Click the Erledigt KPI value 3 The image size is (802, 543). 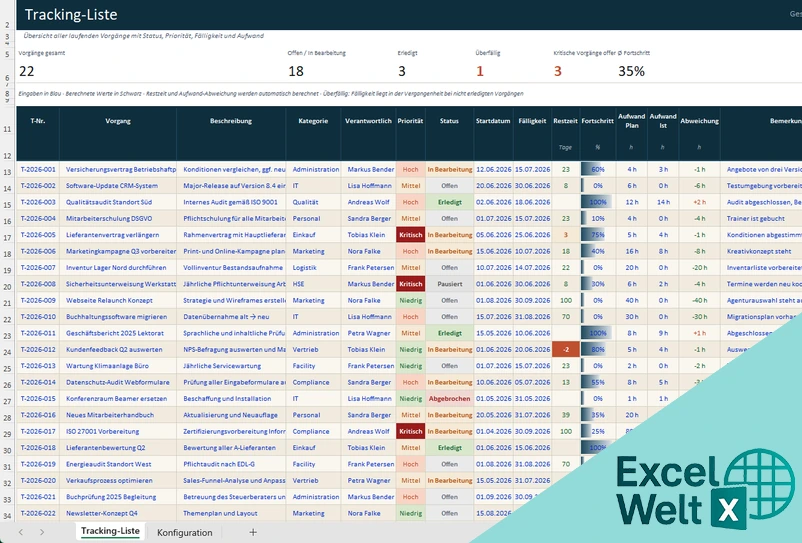(x=402, y=71)
